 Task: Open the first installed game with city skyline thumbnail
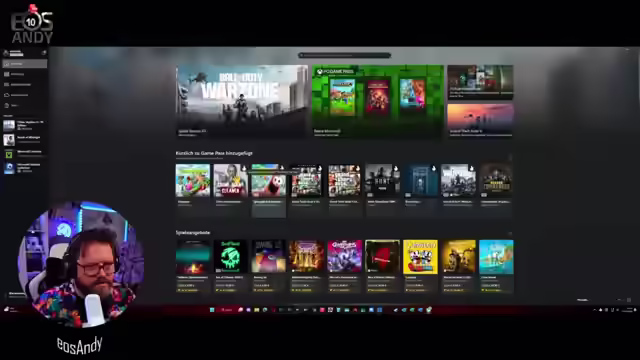tap(24, 125)
